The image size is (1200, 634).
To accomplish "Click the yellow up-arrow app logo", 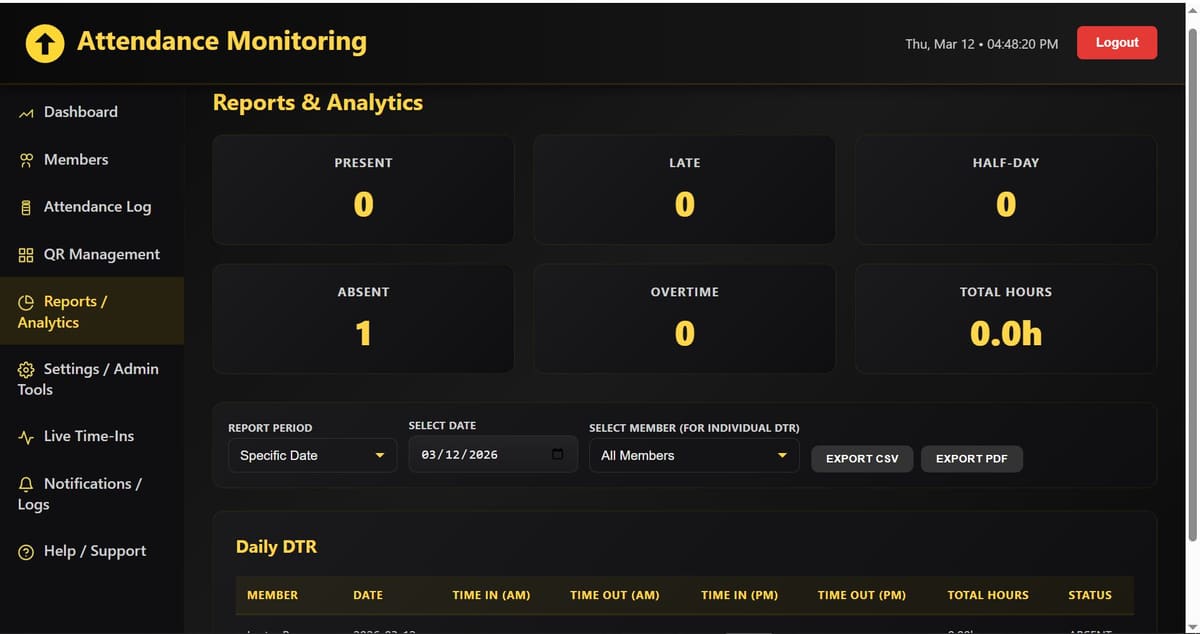I will pyautogui.click(x=45, y=43).
